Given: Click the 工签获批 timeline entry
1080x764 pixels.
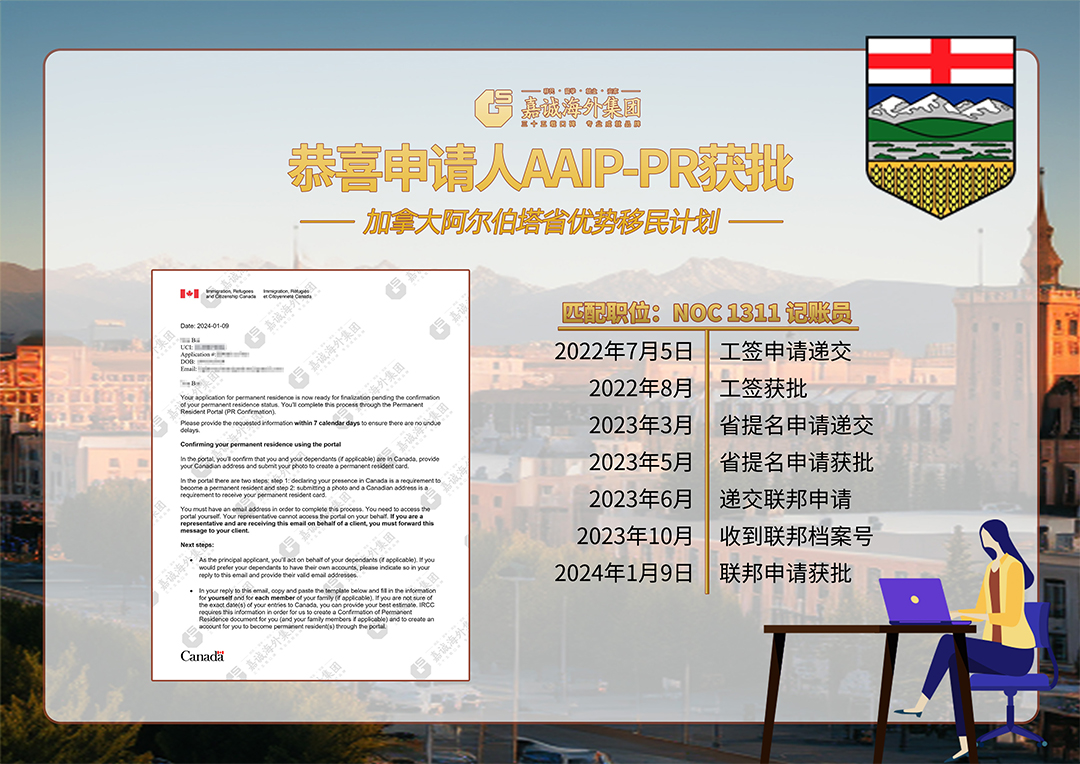Looking at the screenshot, I should pos(763,388).
